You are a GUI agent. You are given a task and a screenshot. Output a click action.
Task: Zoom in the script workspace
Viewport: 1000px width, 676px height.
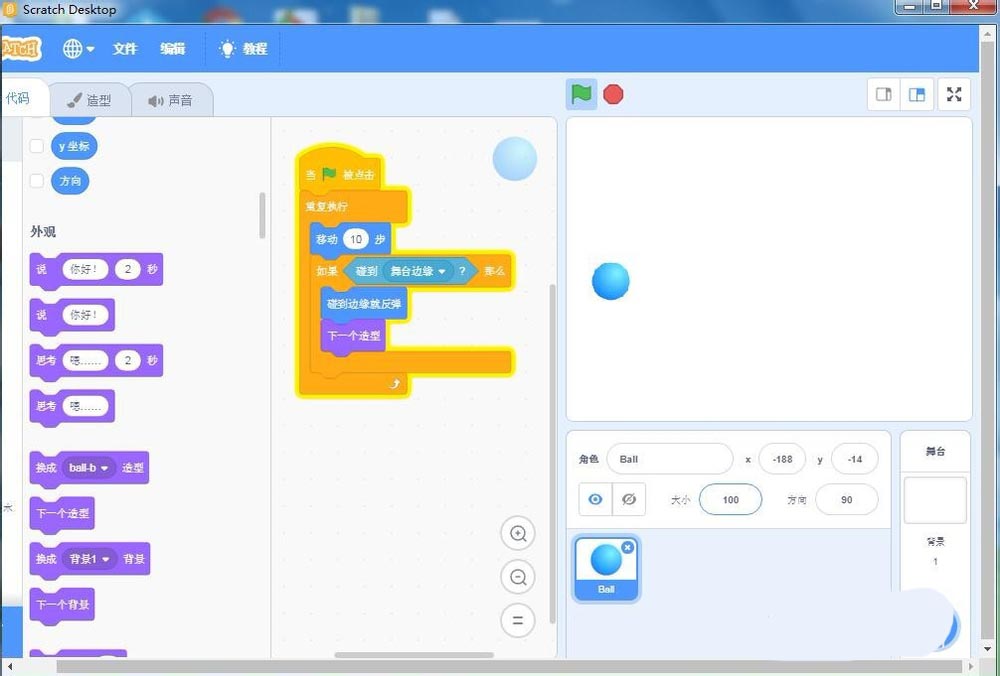tap(518, 533)
